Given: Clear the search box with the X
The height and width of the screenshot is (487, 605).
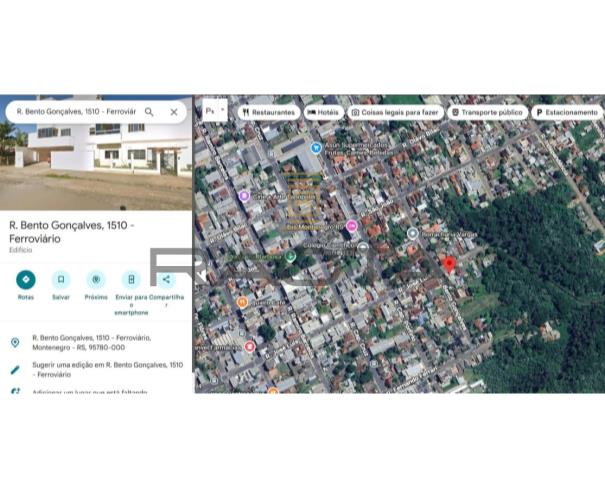Looking at the screenshot, I should pyautogui.click(x=174, y=112).
